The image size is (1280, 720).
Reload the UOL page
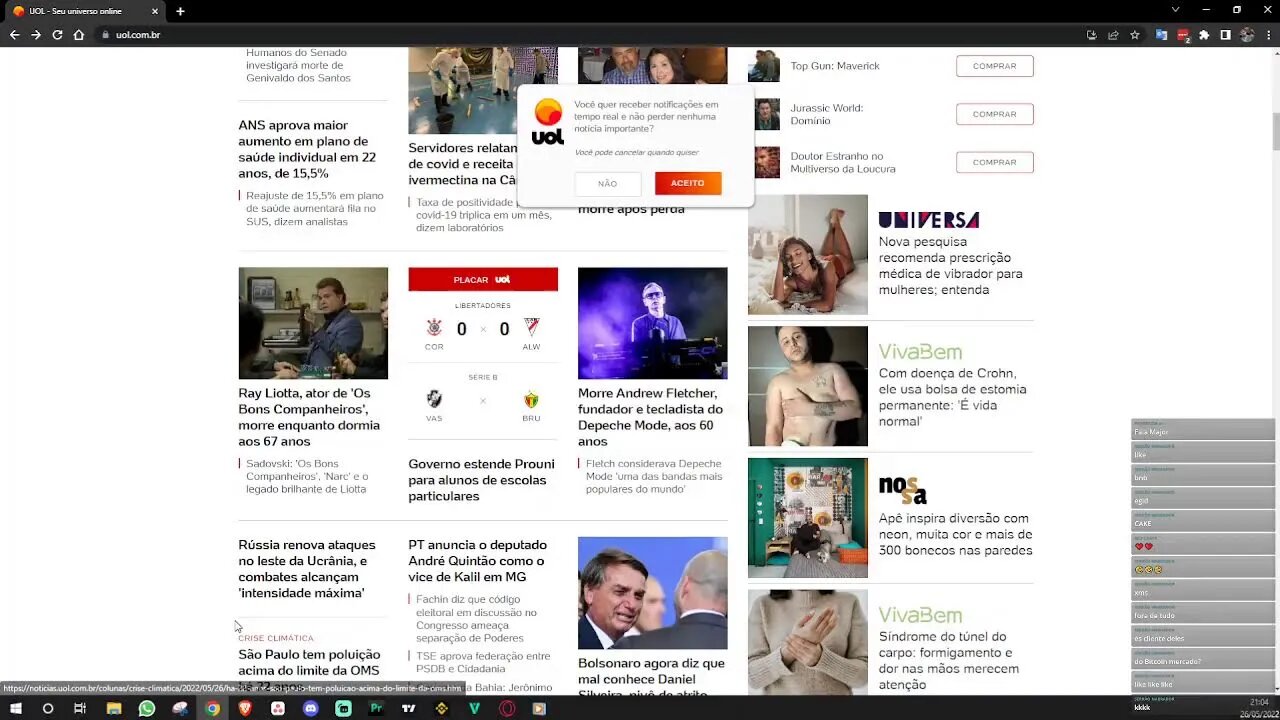(57, 35)
